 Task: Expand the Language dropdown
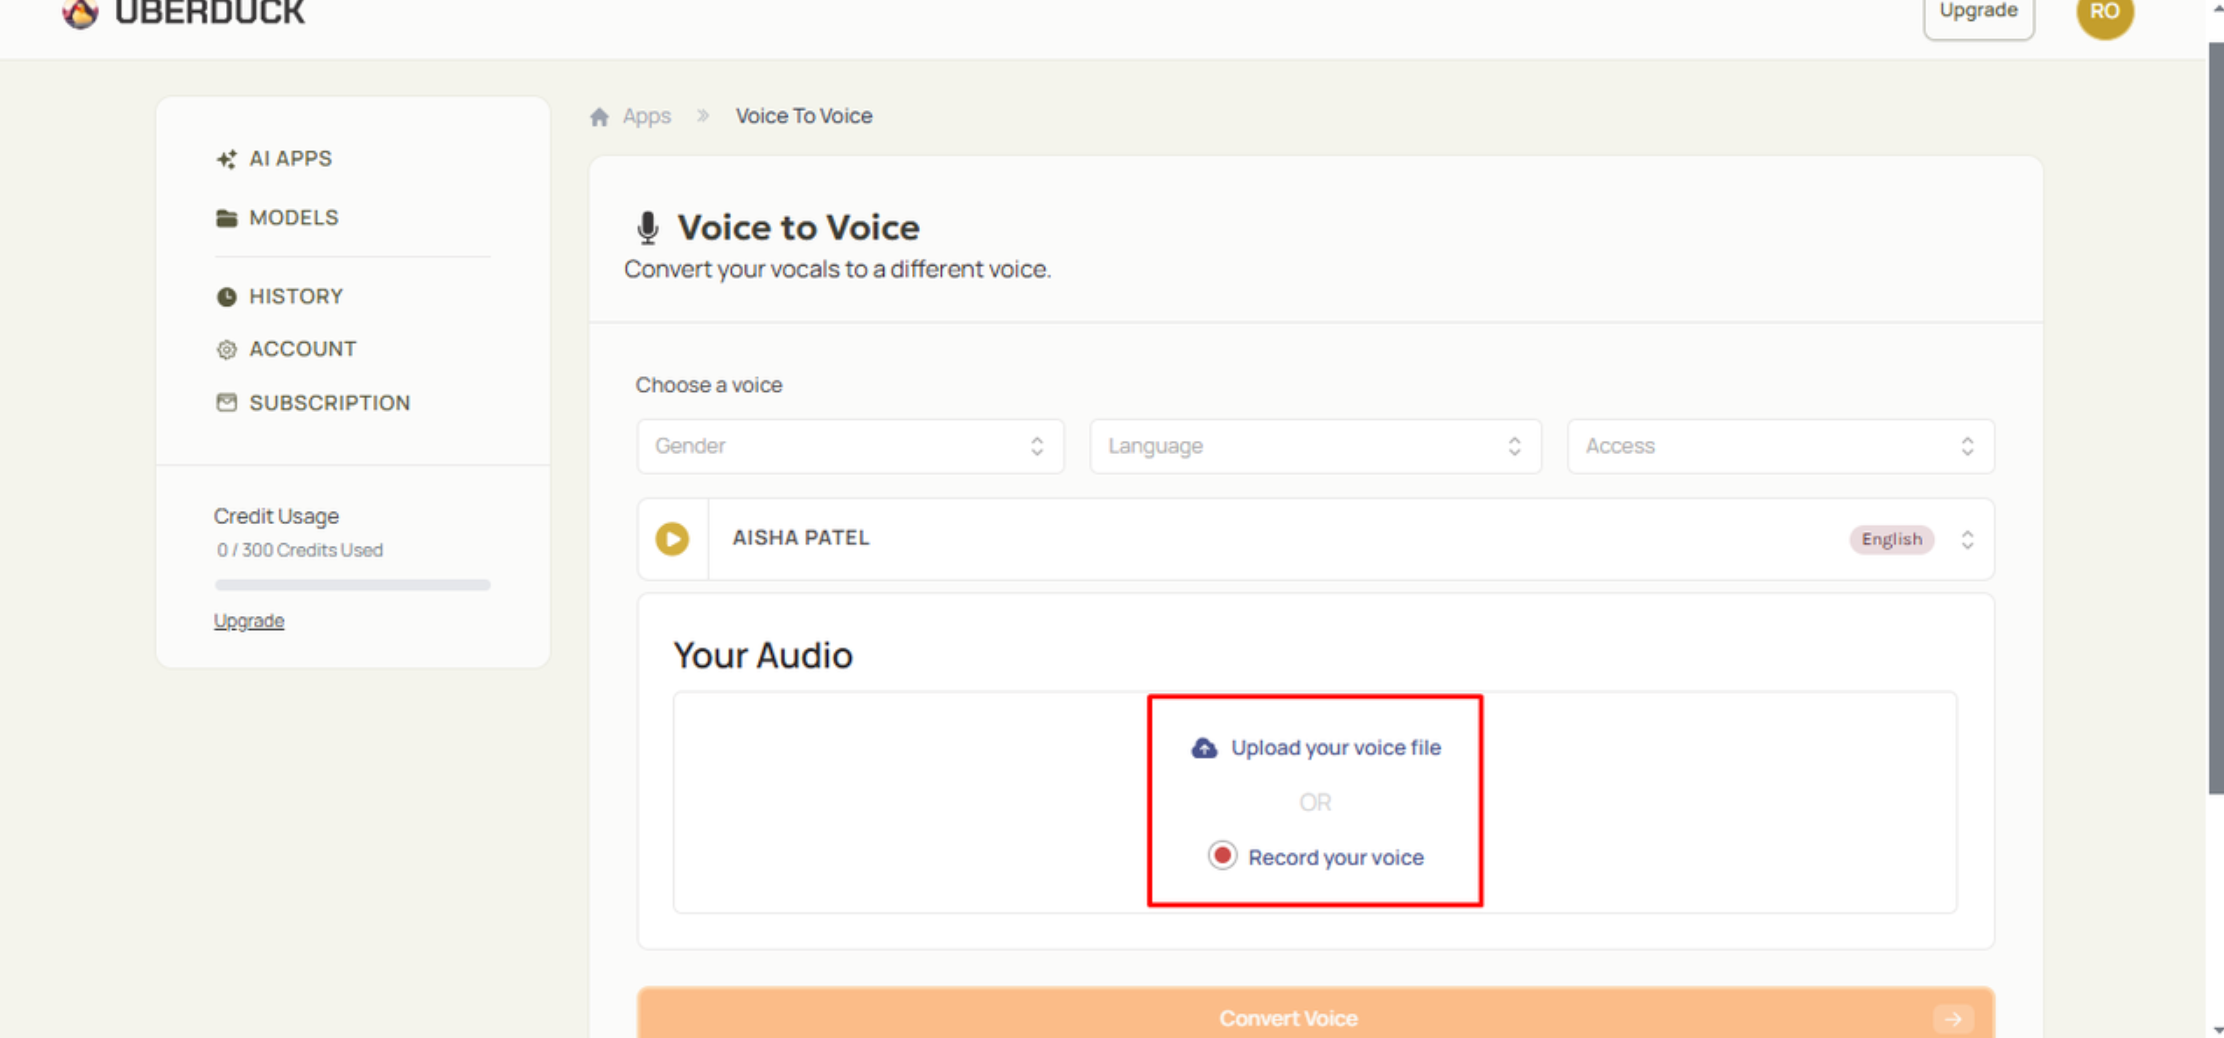(1315, 446)
